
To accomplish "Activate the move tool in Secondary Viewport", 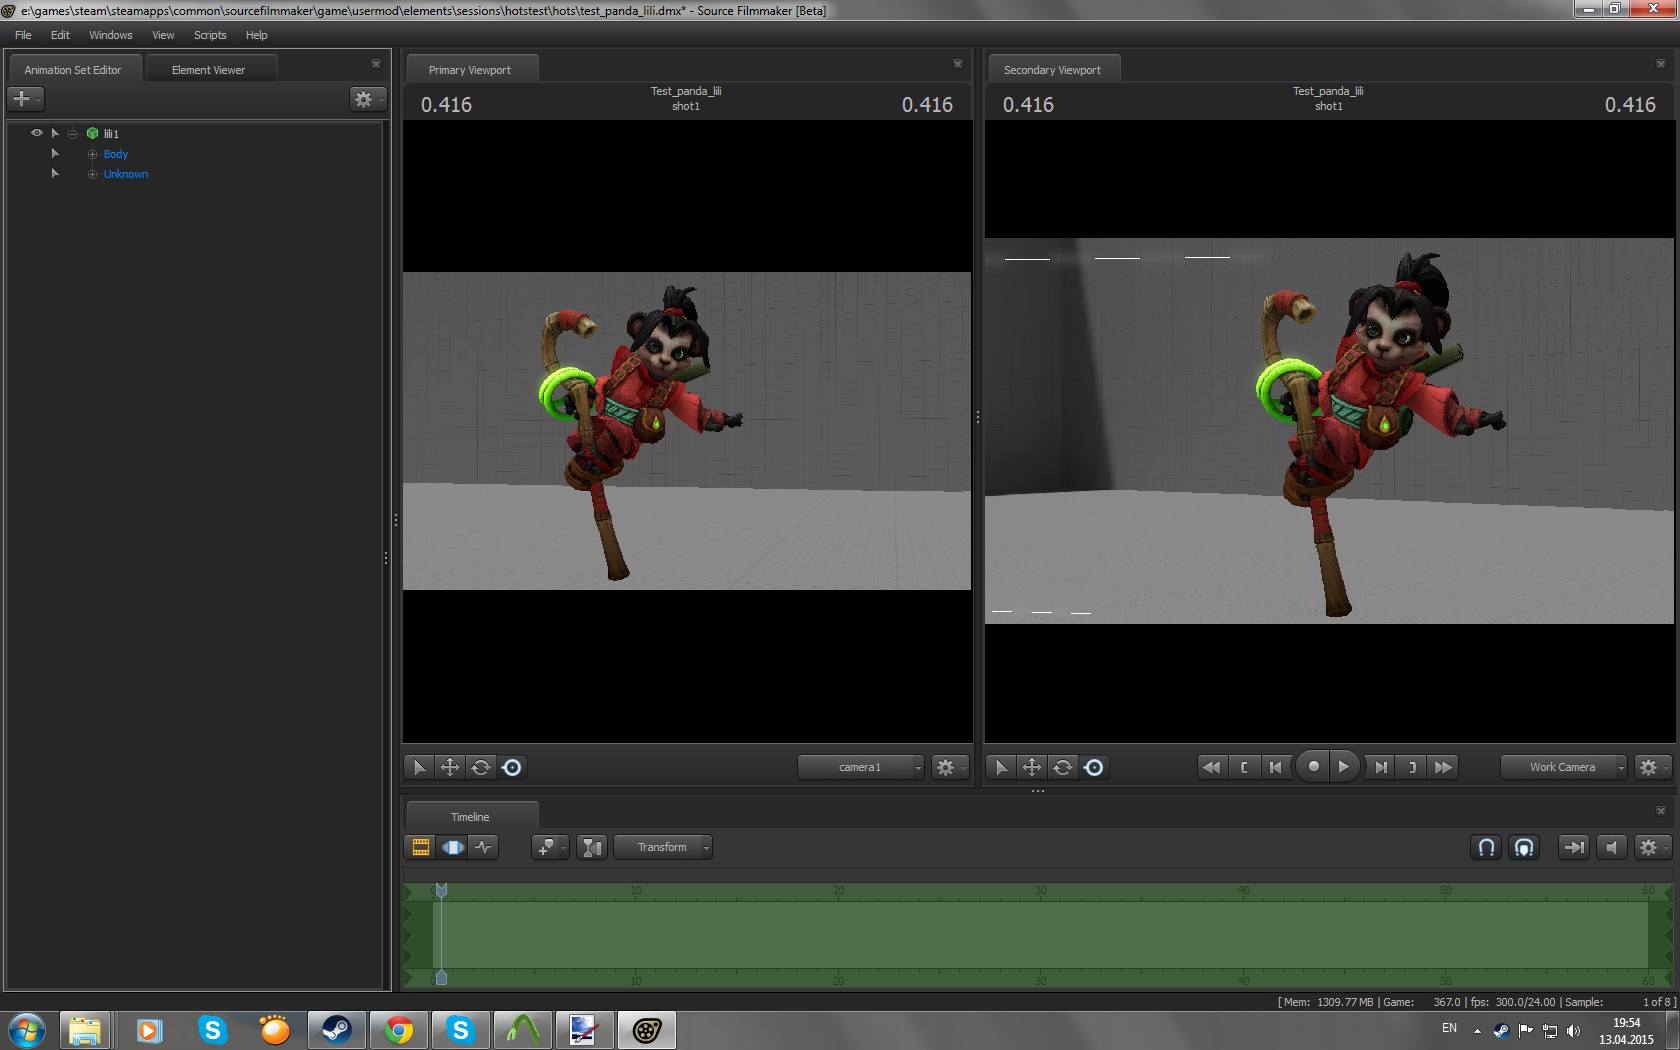I will [x=1032, y=767].
